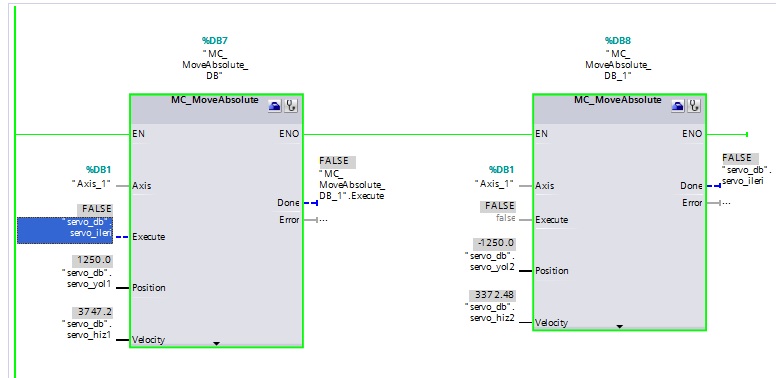Click empty Error output placeholder on DB7
The image size is (776, 378).
(323, 220)
